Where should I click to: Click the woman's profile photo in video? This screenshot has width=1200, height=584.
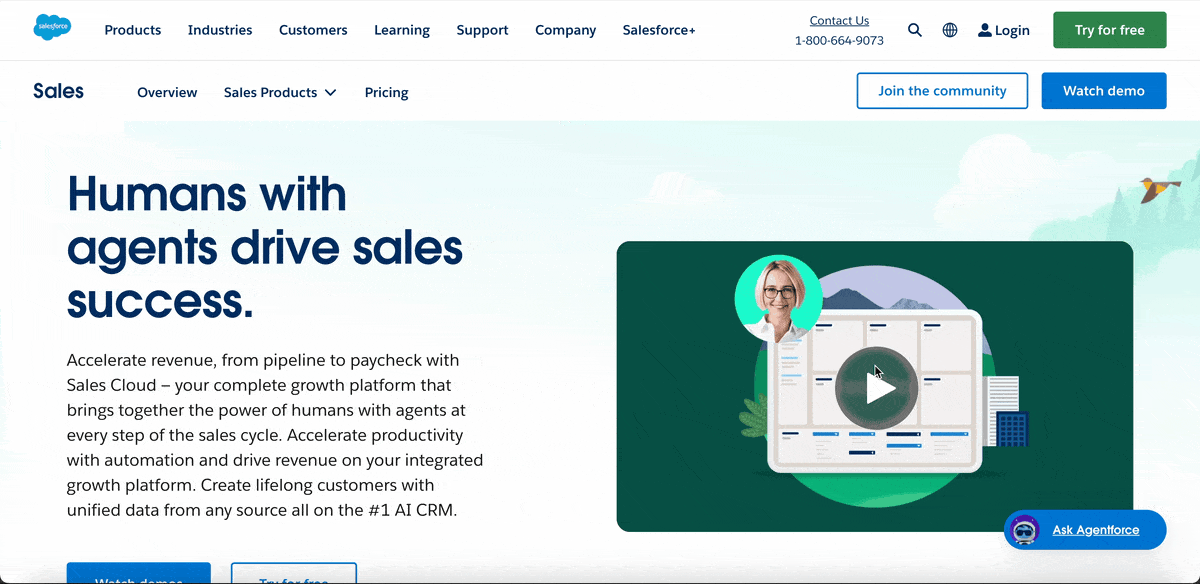[778, 298]
